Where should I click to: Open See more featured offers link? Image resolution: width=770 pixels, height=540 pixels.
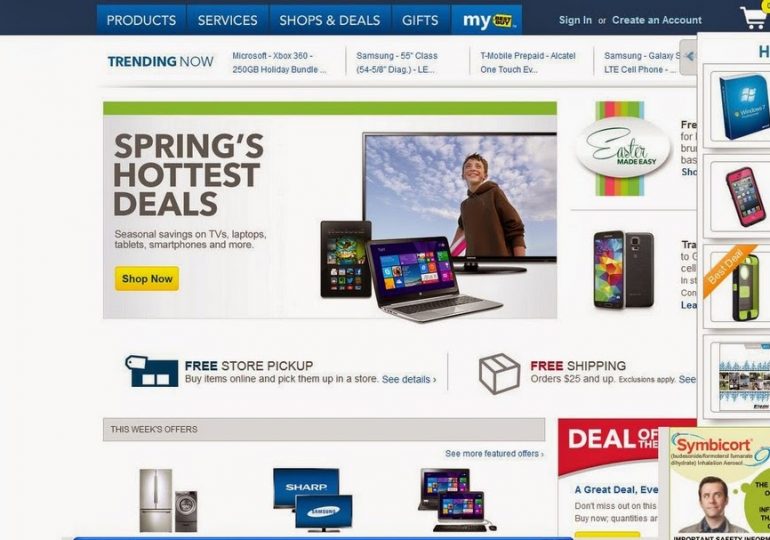[x=494, y=454]
